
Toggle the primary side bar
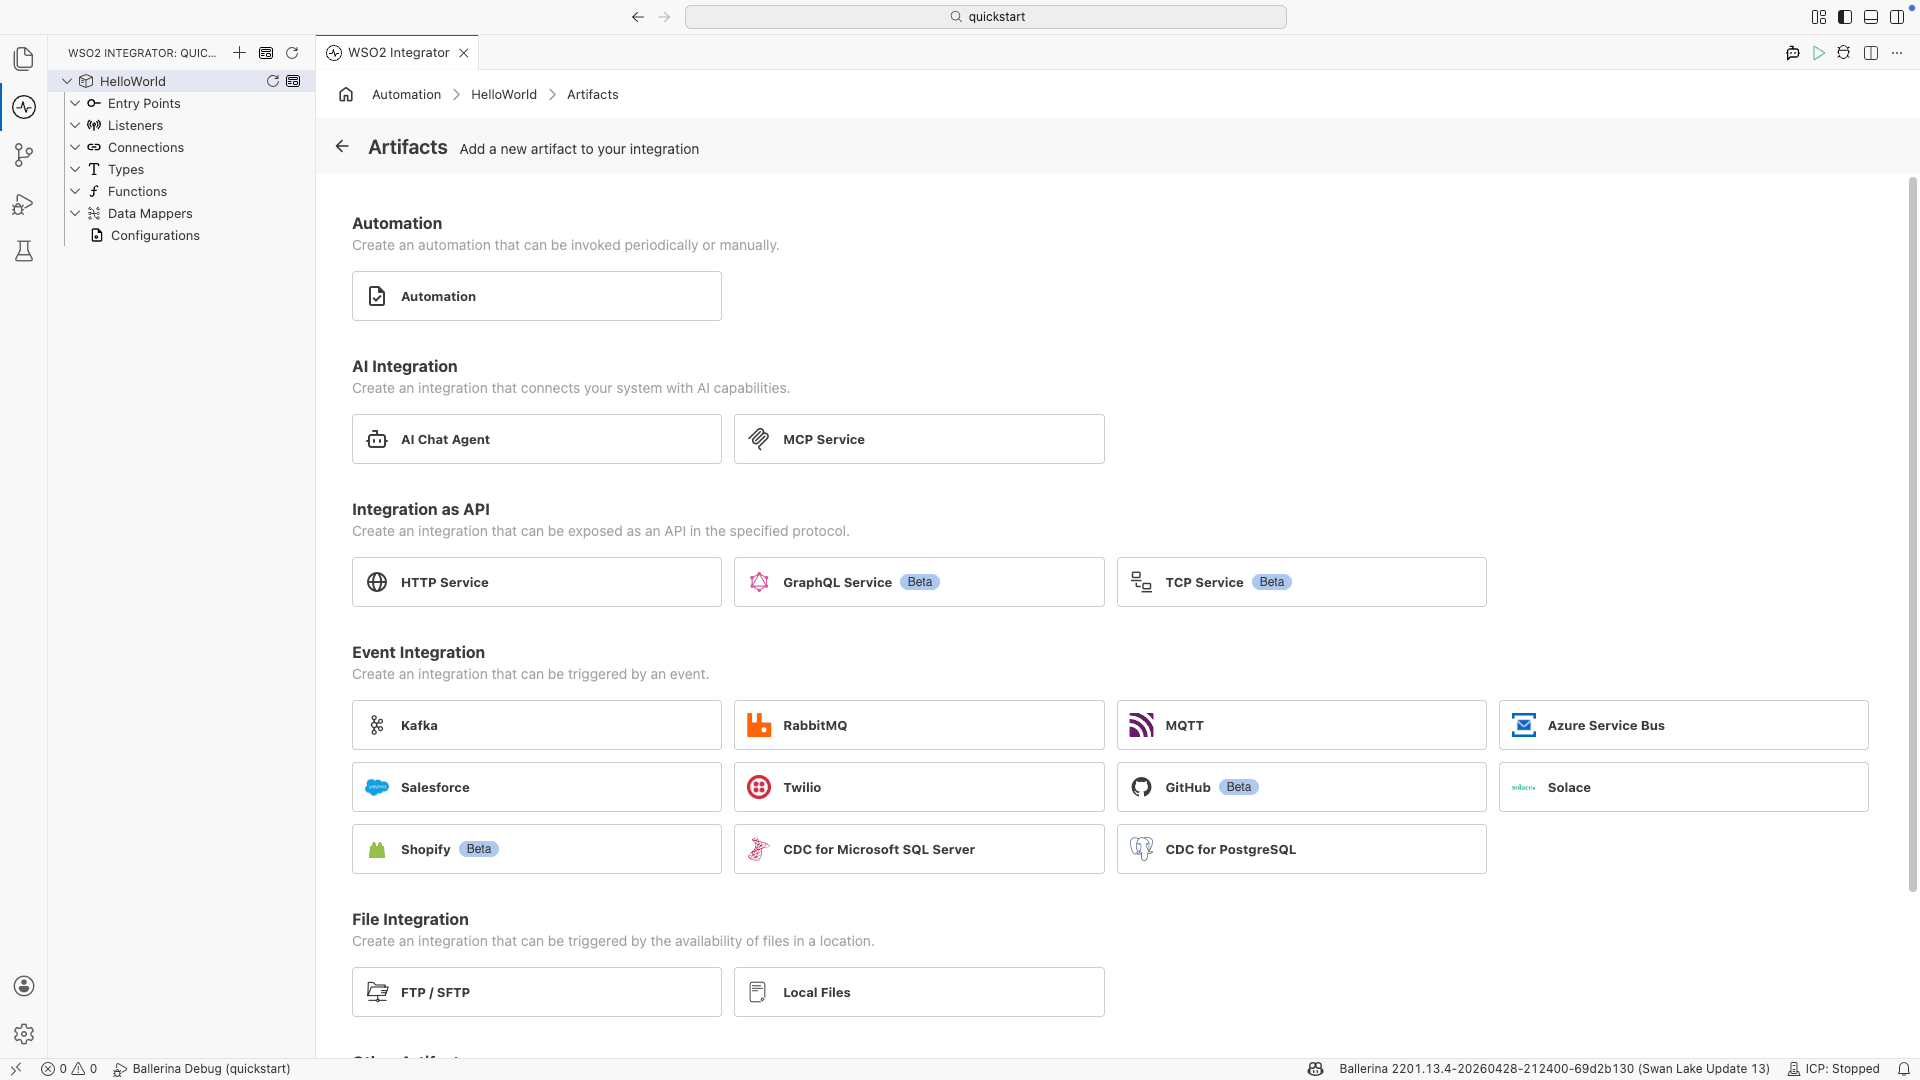pos(1845,17)
